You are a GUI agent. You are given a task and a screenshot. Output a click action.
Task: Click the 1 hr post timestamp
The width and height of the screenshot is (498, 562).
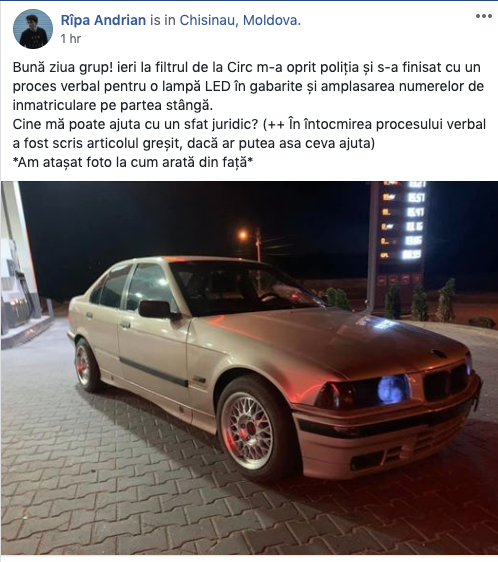click(71, 38)
